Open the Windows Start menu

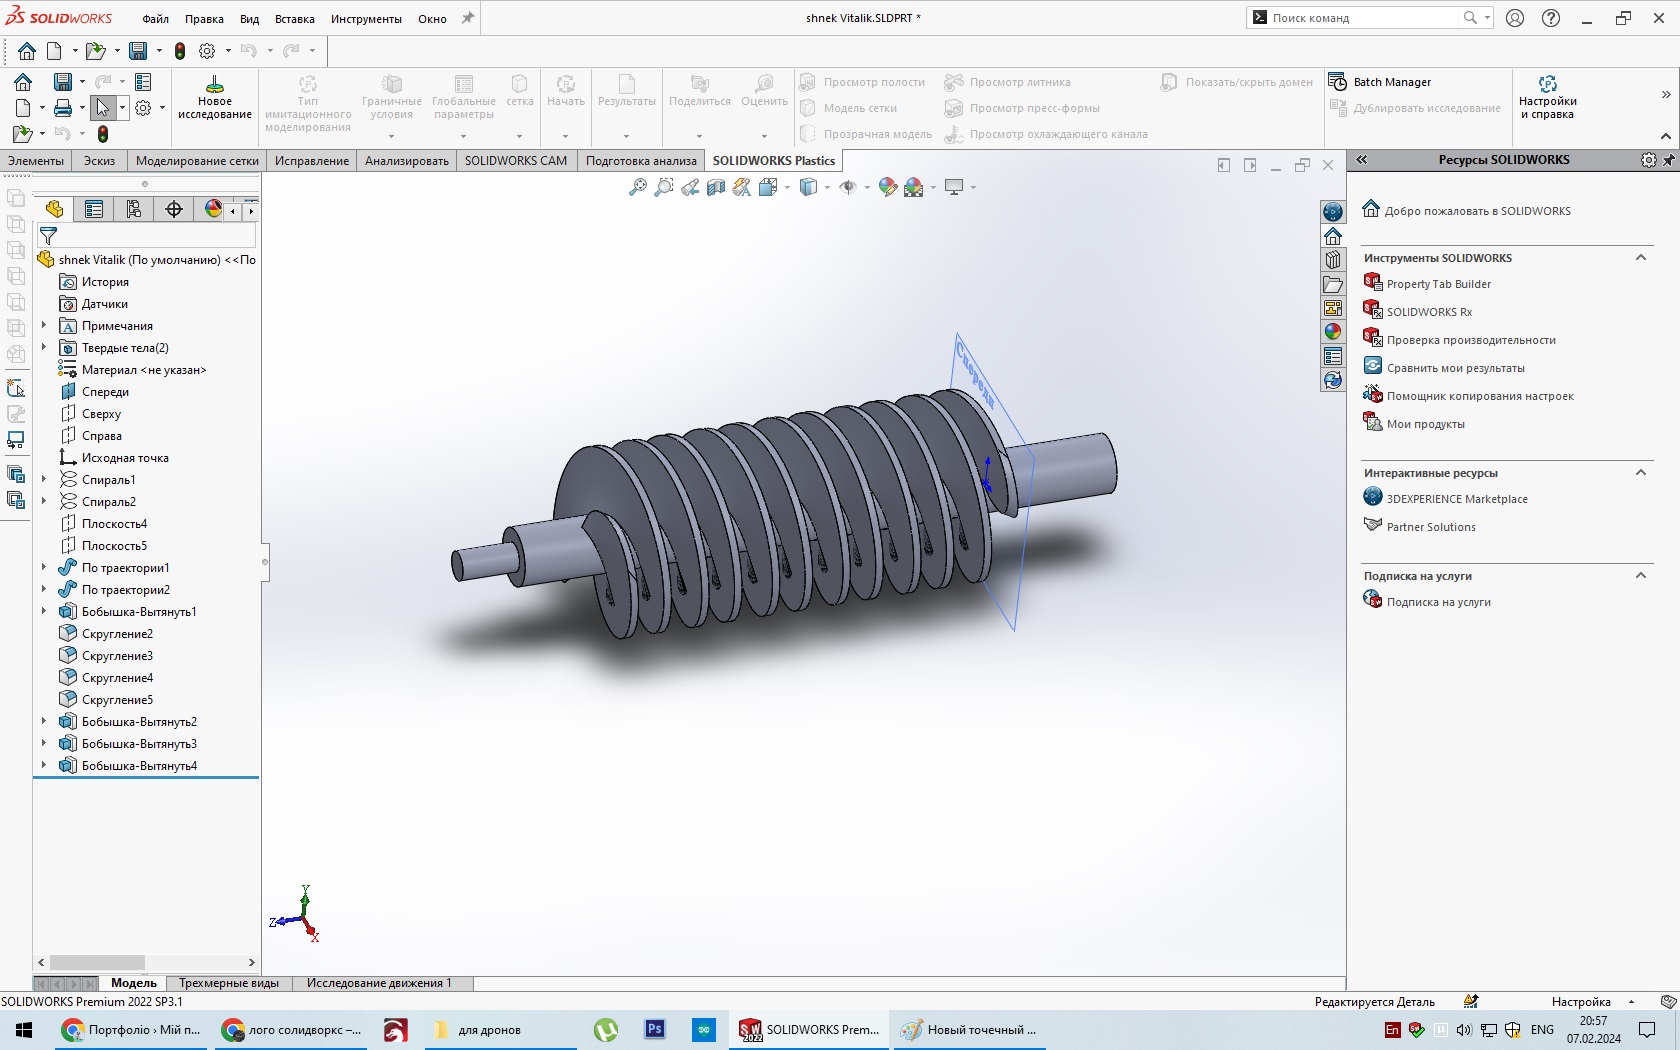tap(24, 1030)
